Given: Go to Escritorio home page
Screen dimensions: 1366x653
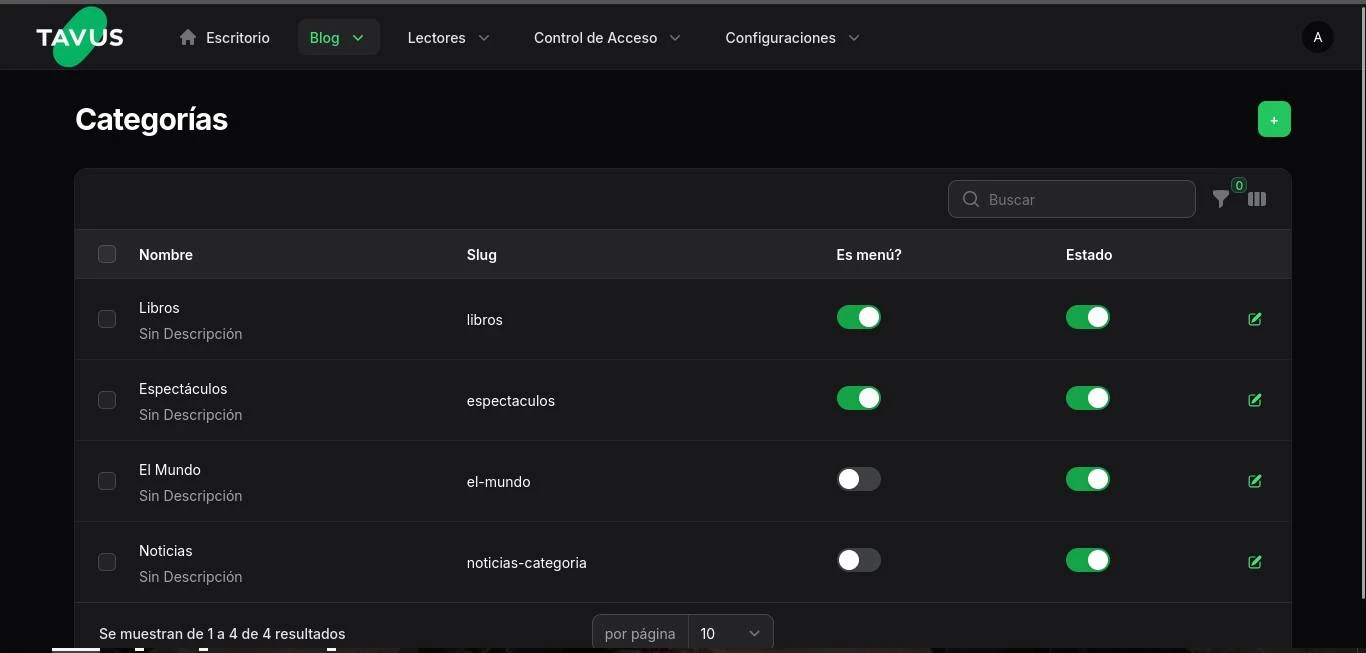Looking at the screenshot, I should (225, 38).
